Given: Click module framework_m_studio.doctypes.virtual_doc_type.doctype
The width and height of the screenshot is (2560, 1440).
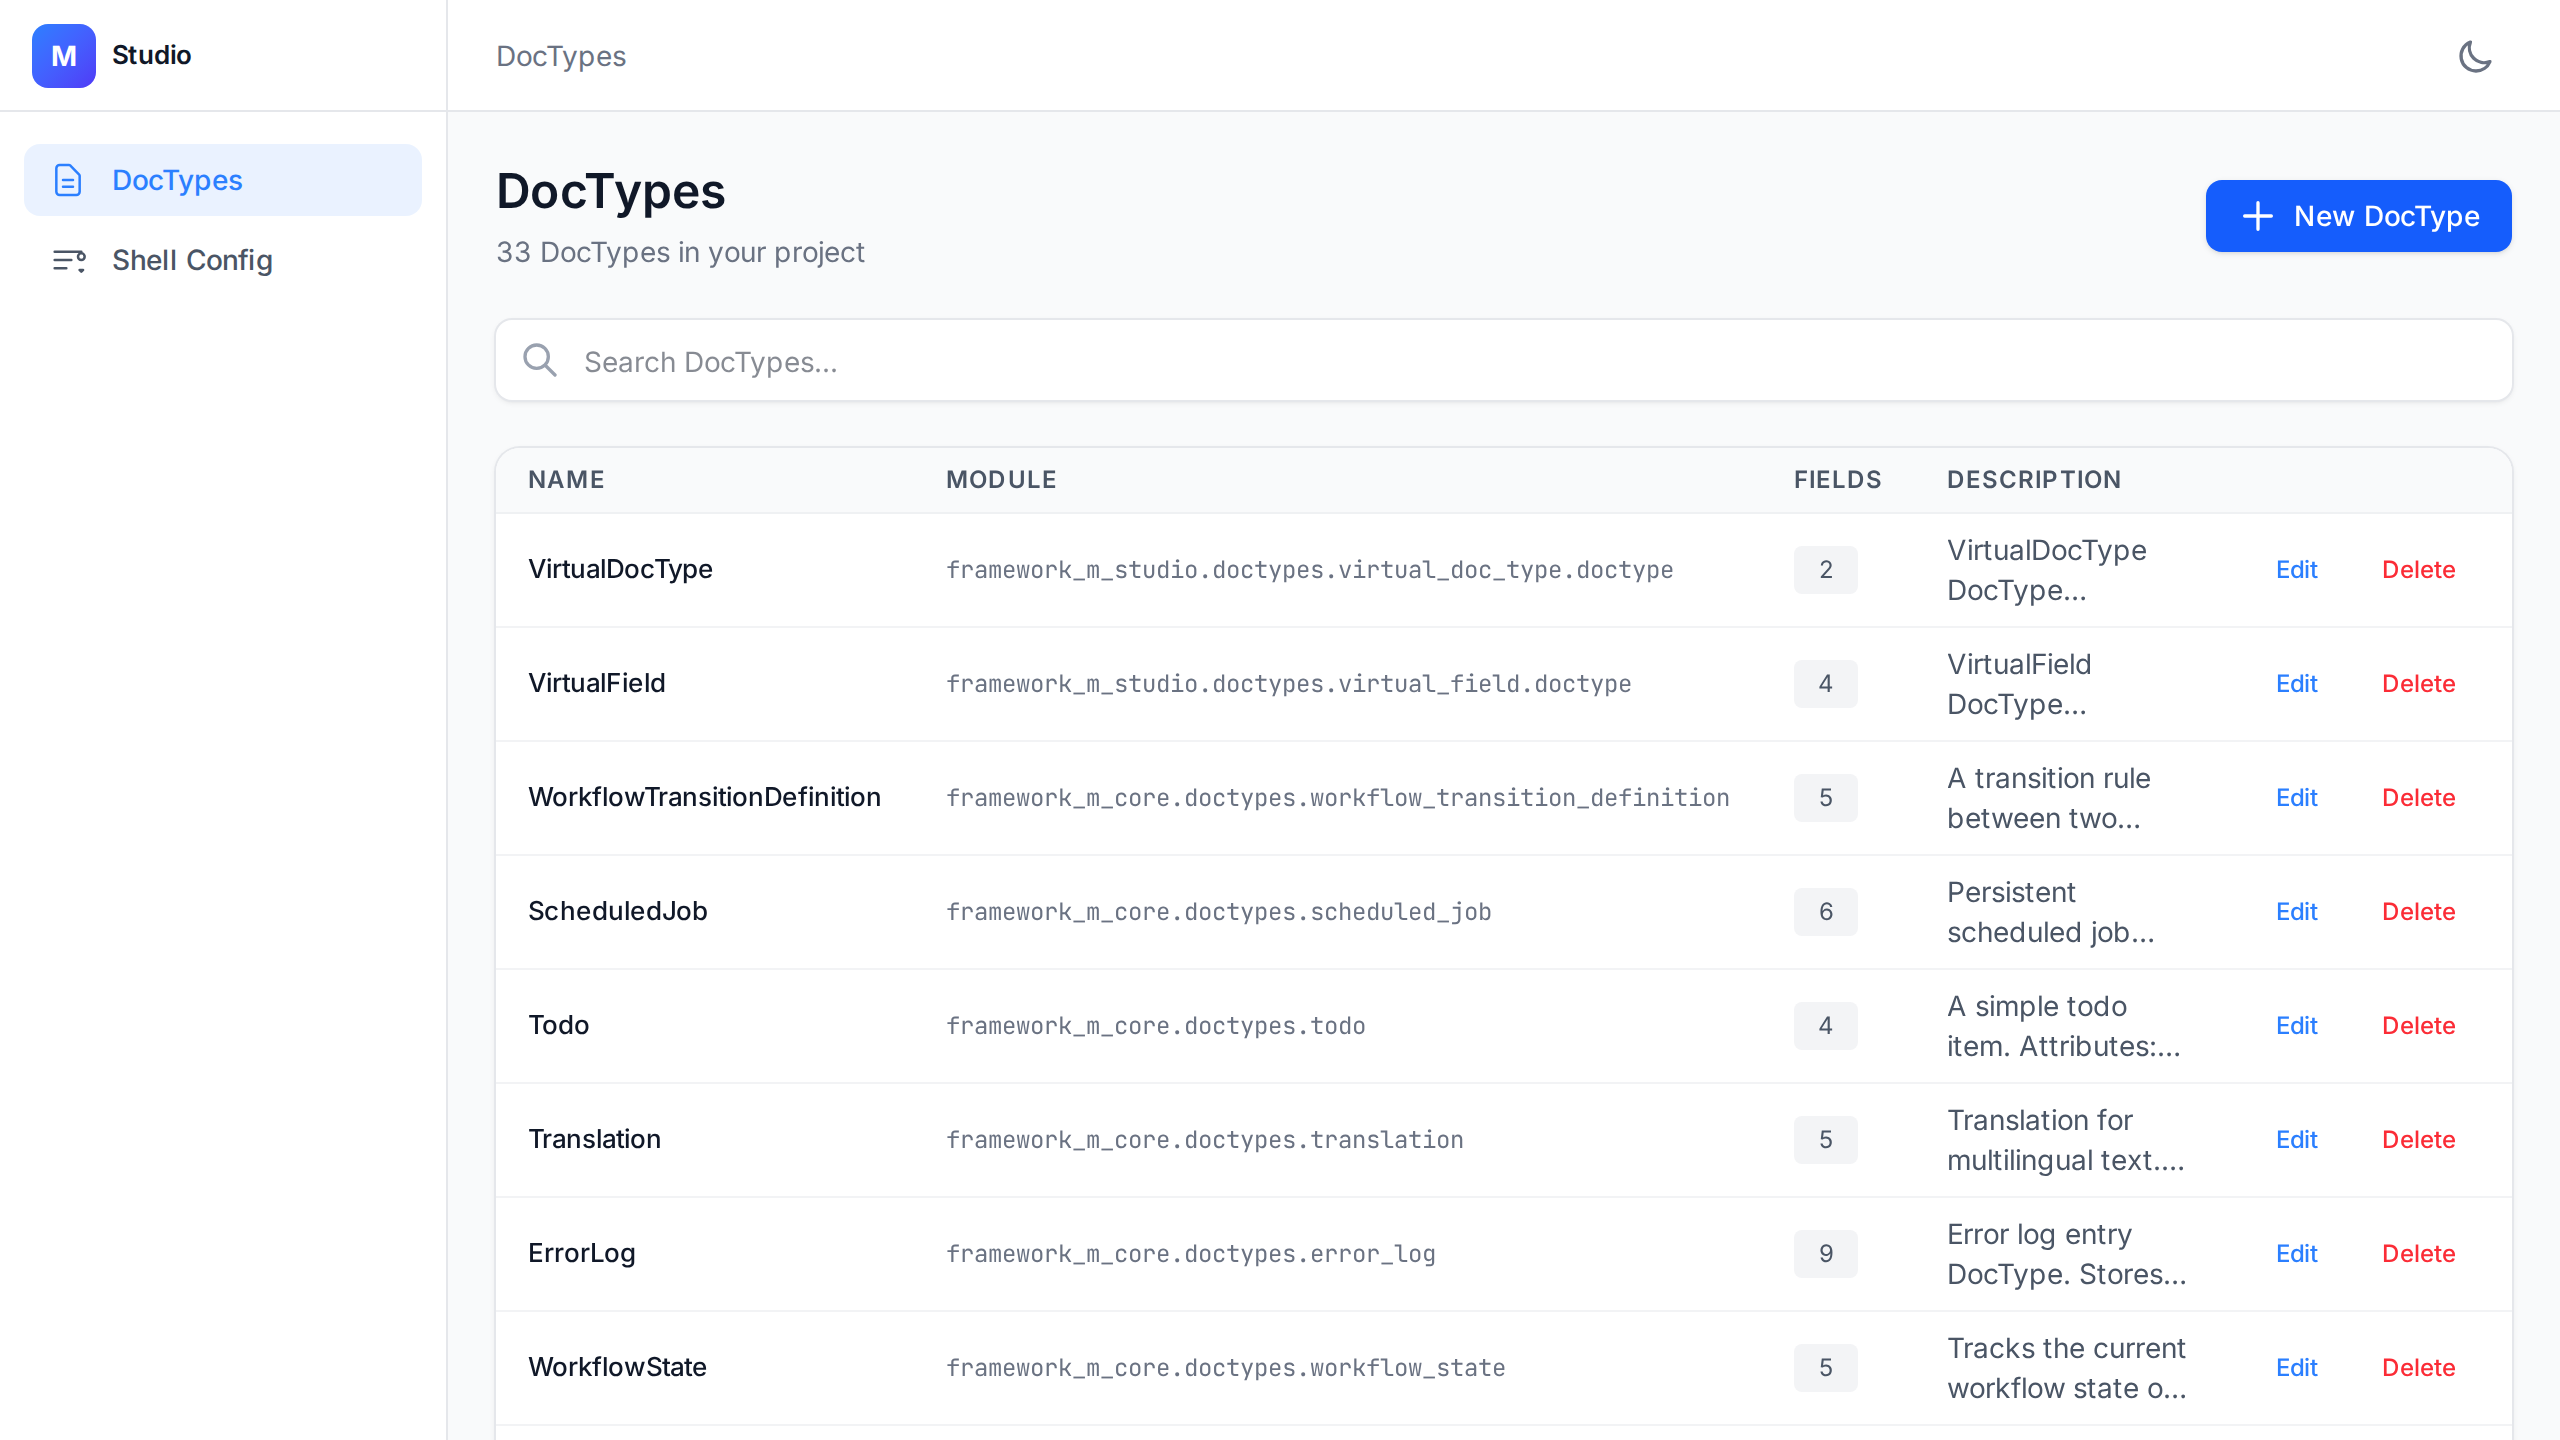Looking at the screenshot, I should (1309, 570).
